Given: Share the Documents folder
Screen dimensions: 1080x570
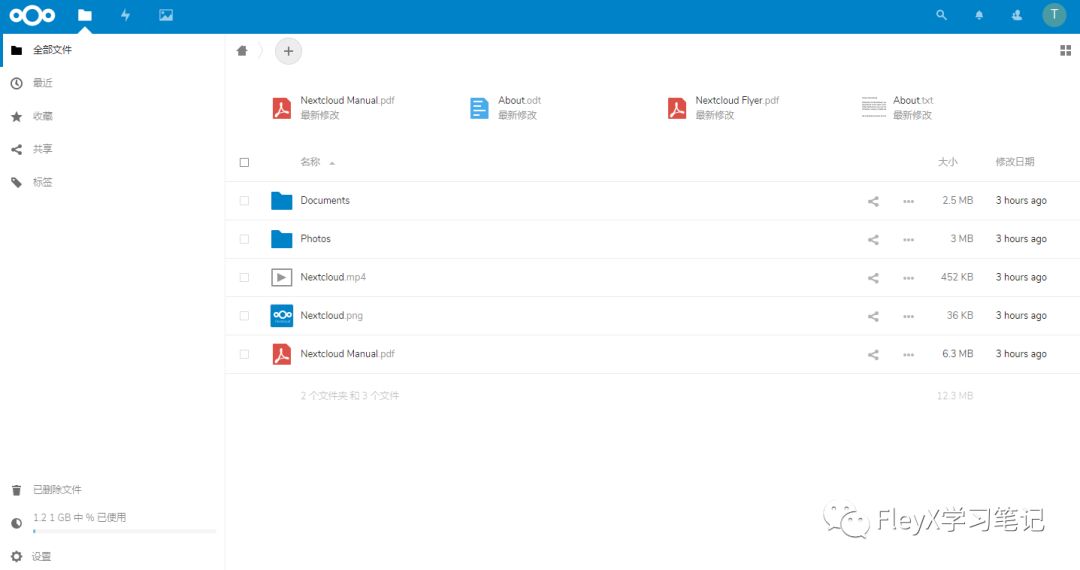Looking at the screenshot, I should coord(873,201).
